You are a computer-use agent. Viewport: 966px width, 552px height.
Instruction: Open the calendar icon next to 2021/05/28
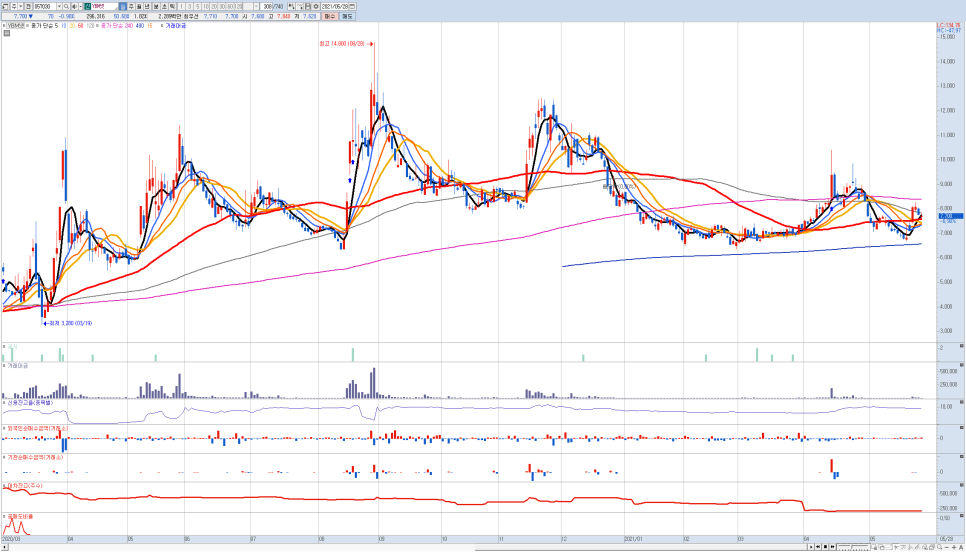[352, 6]
